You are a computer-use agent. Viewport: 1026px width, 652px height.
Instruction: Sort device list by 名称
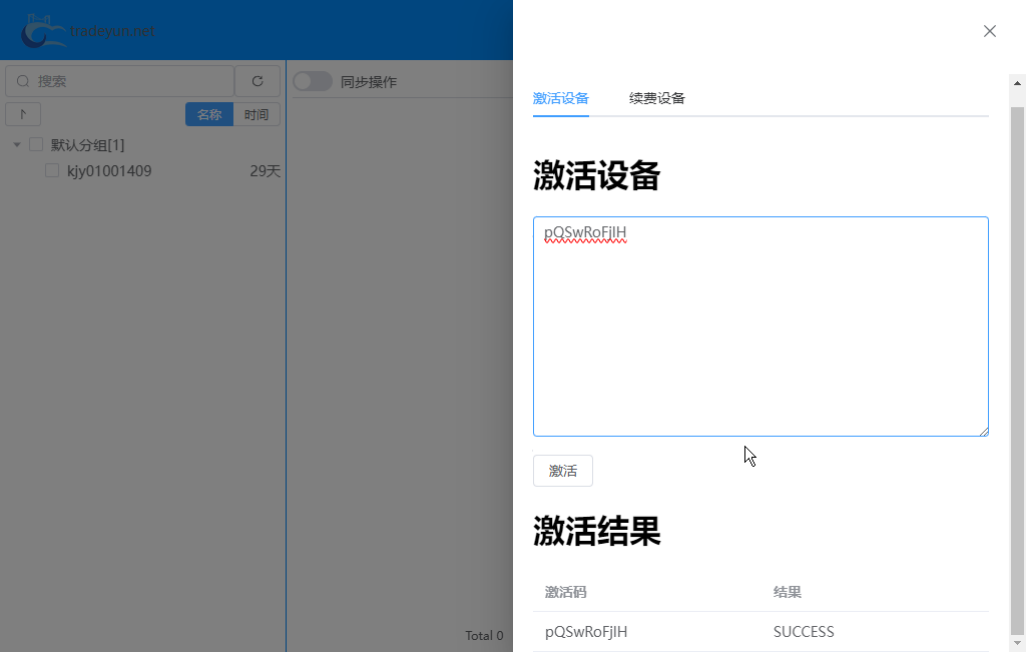[209, 114]
